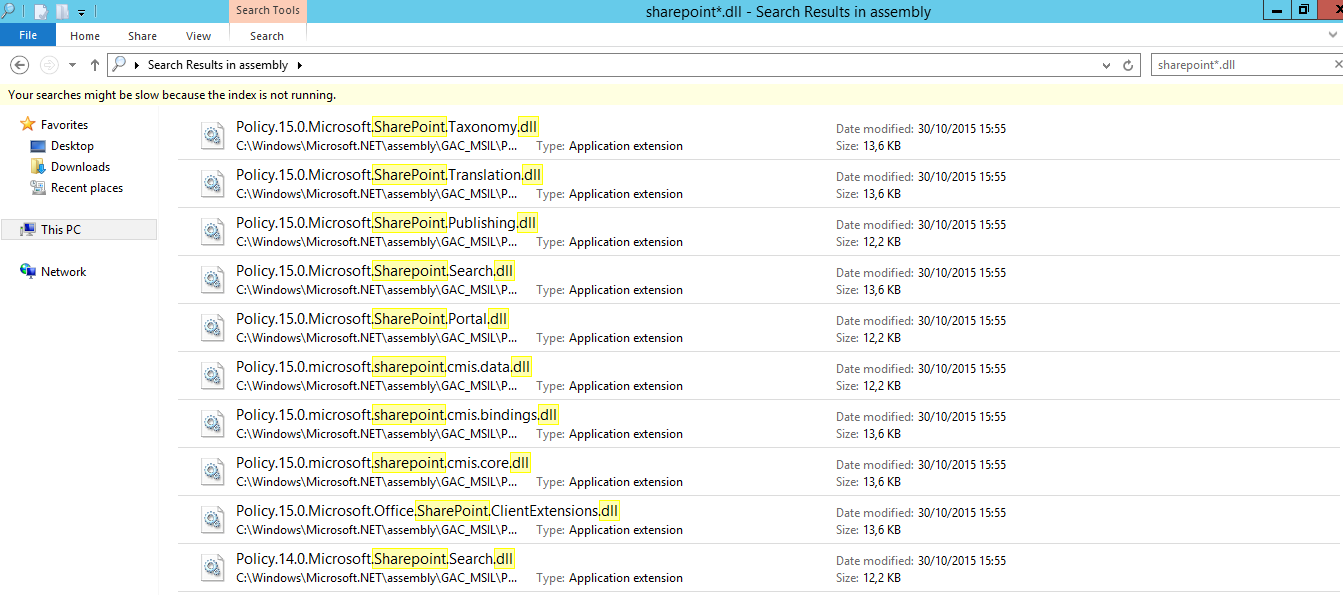Click the Search Tools contextual tab header
Screen dimensions: 1343x595
(267, 11)
